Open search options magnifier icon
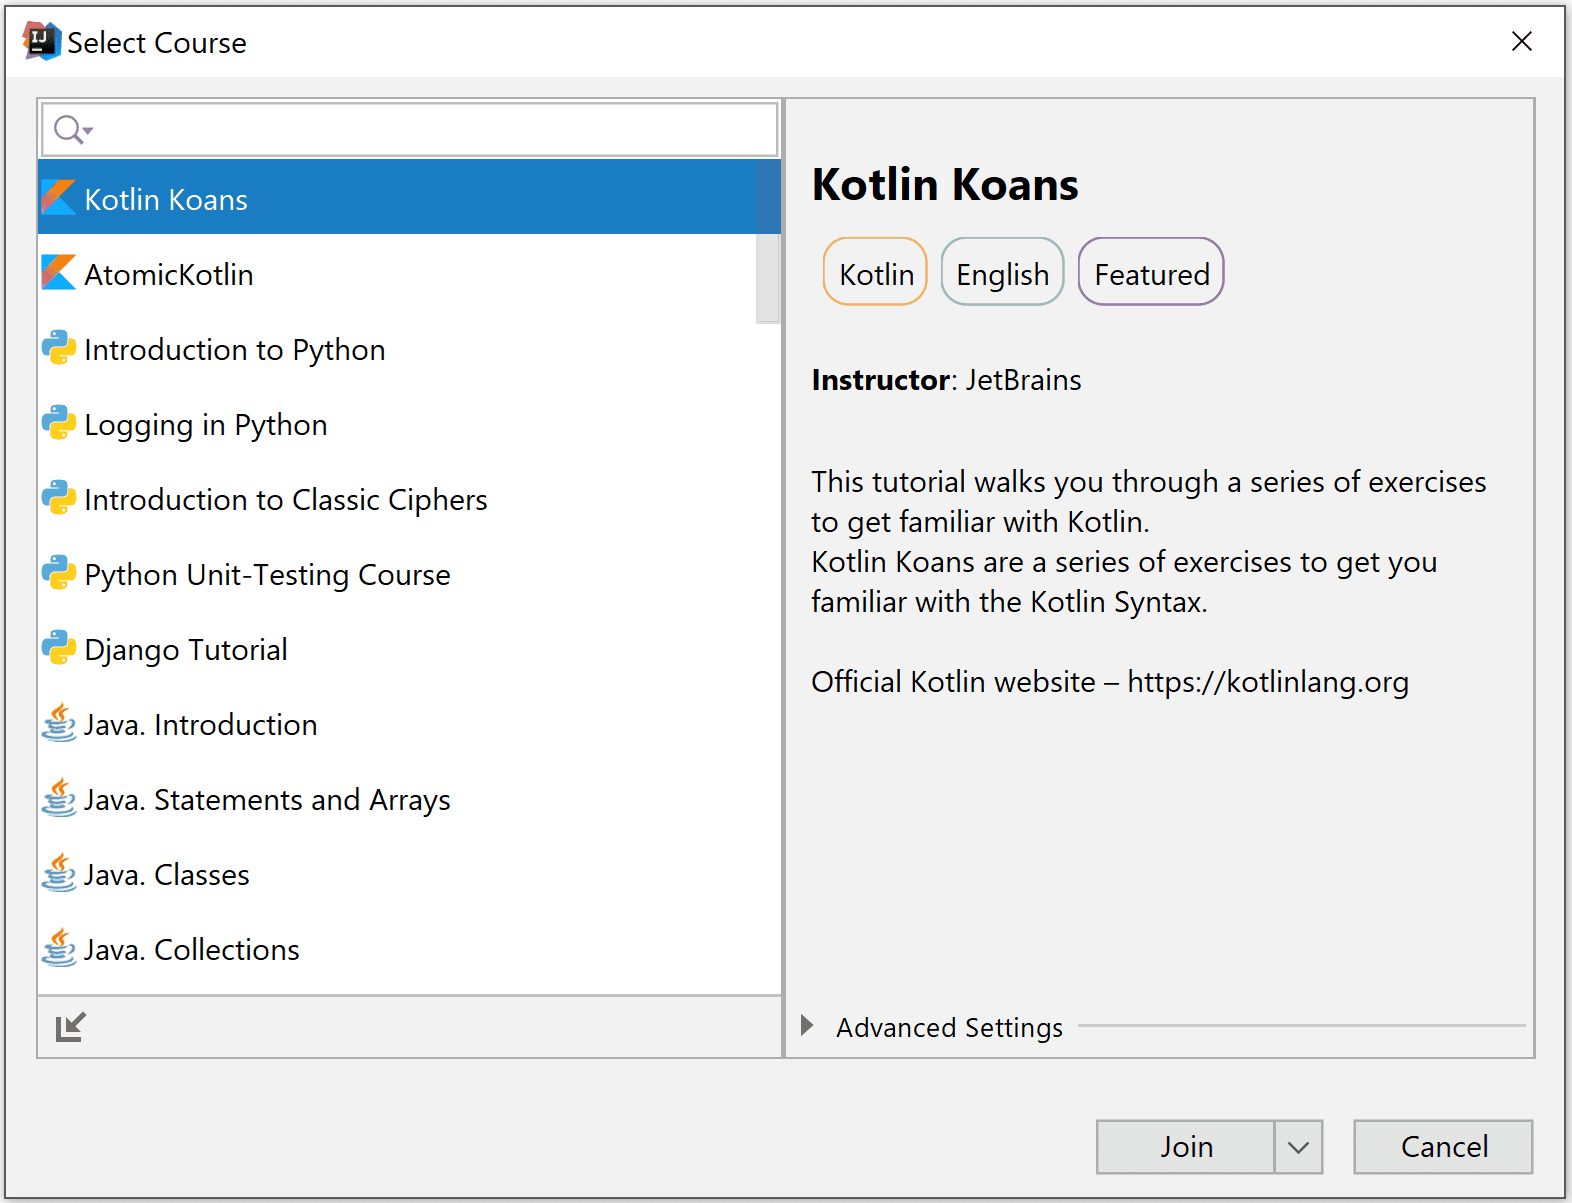 coord(72,130)
